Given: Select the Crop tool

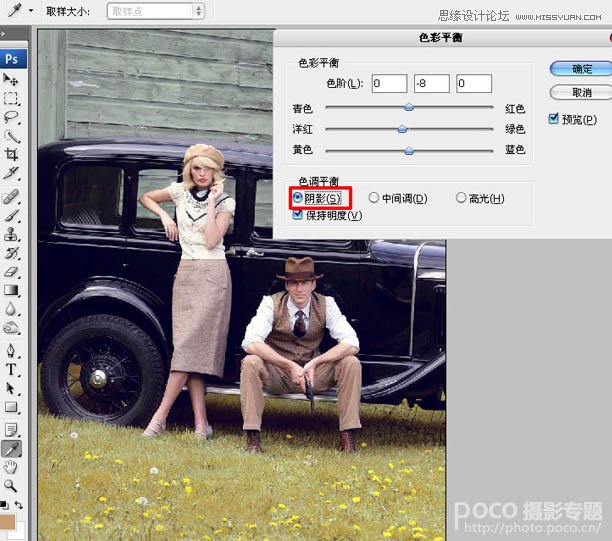Looking at the screenshot, I should 11,154.
